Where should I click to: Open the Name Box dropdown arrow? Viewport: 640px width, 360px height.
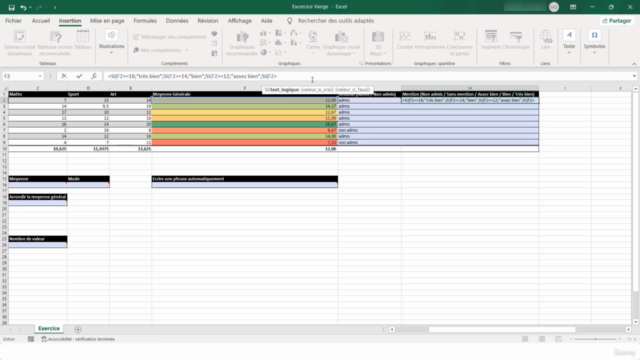(x=40, y=76)
